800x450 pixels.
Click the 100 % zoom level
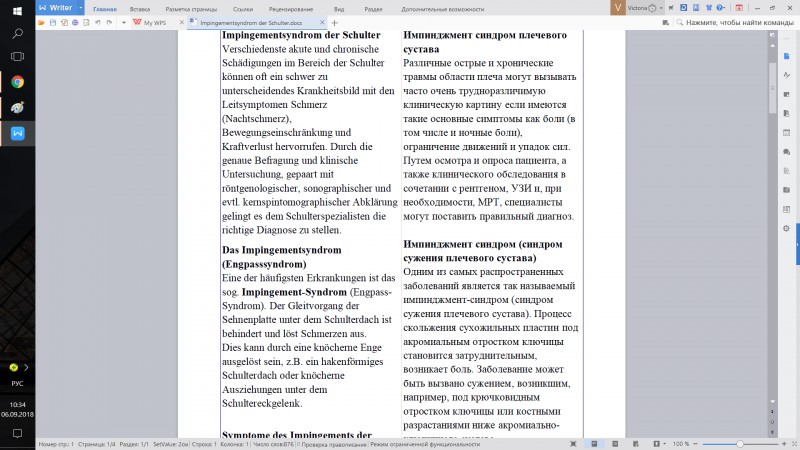click(681, 444)
